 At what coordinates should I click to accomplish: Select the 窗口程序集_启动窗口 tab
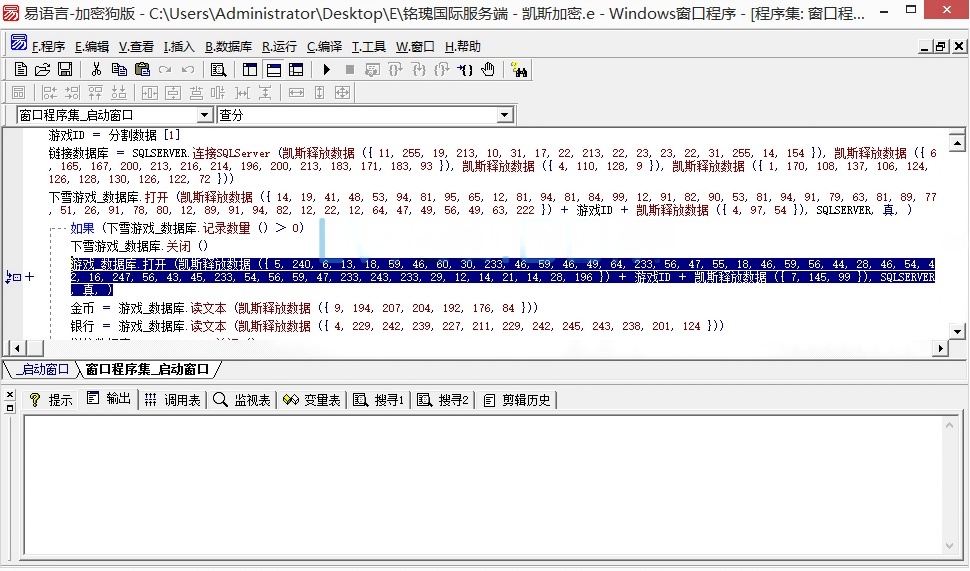[x=147, y=369]
